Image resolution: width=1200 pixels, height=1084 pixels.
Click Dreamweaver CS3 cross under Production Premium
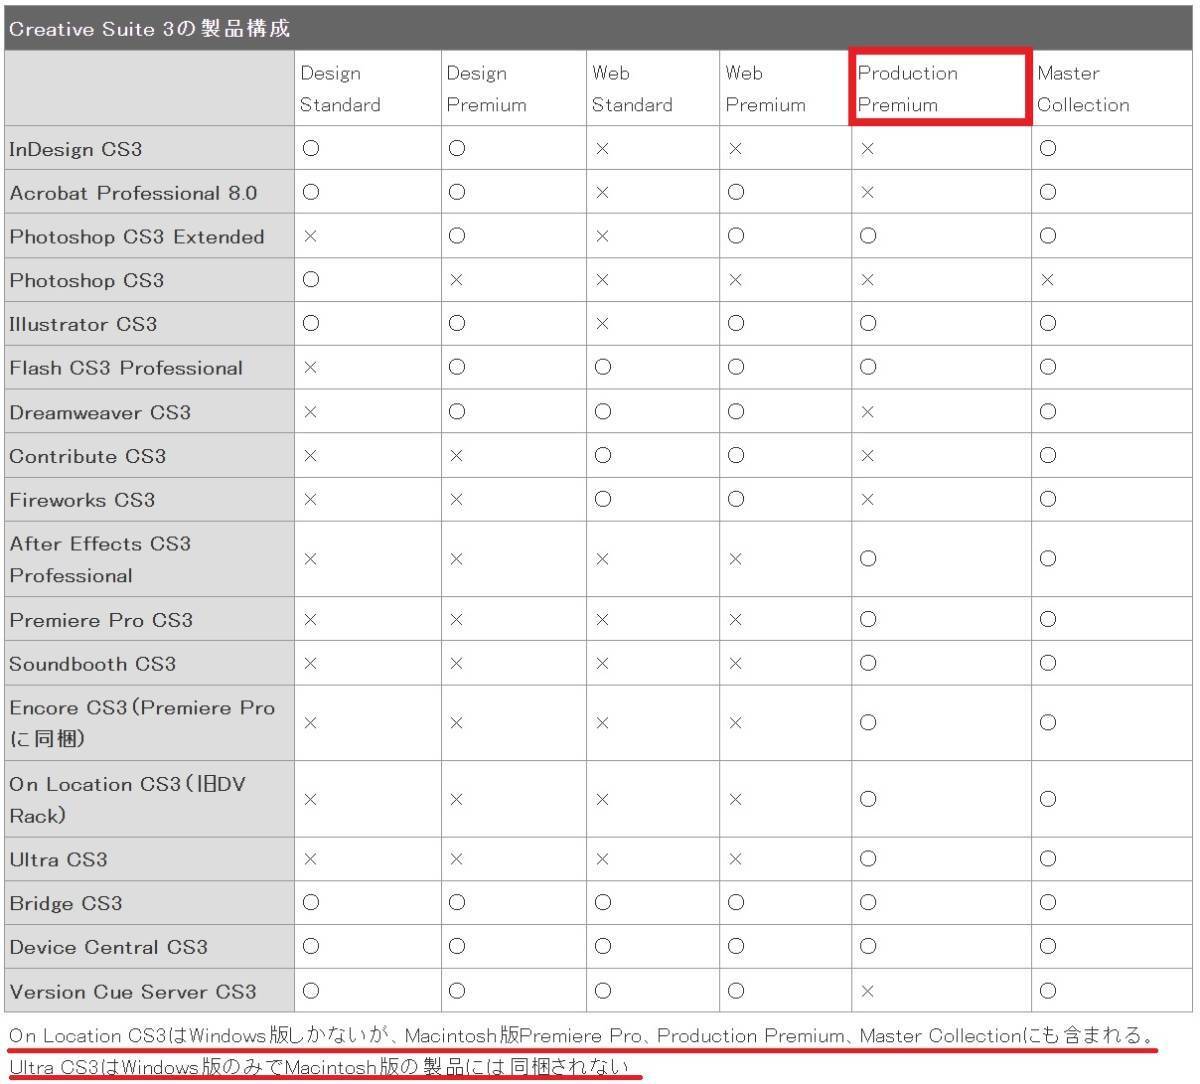(x=867, y=412)
